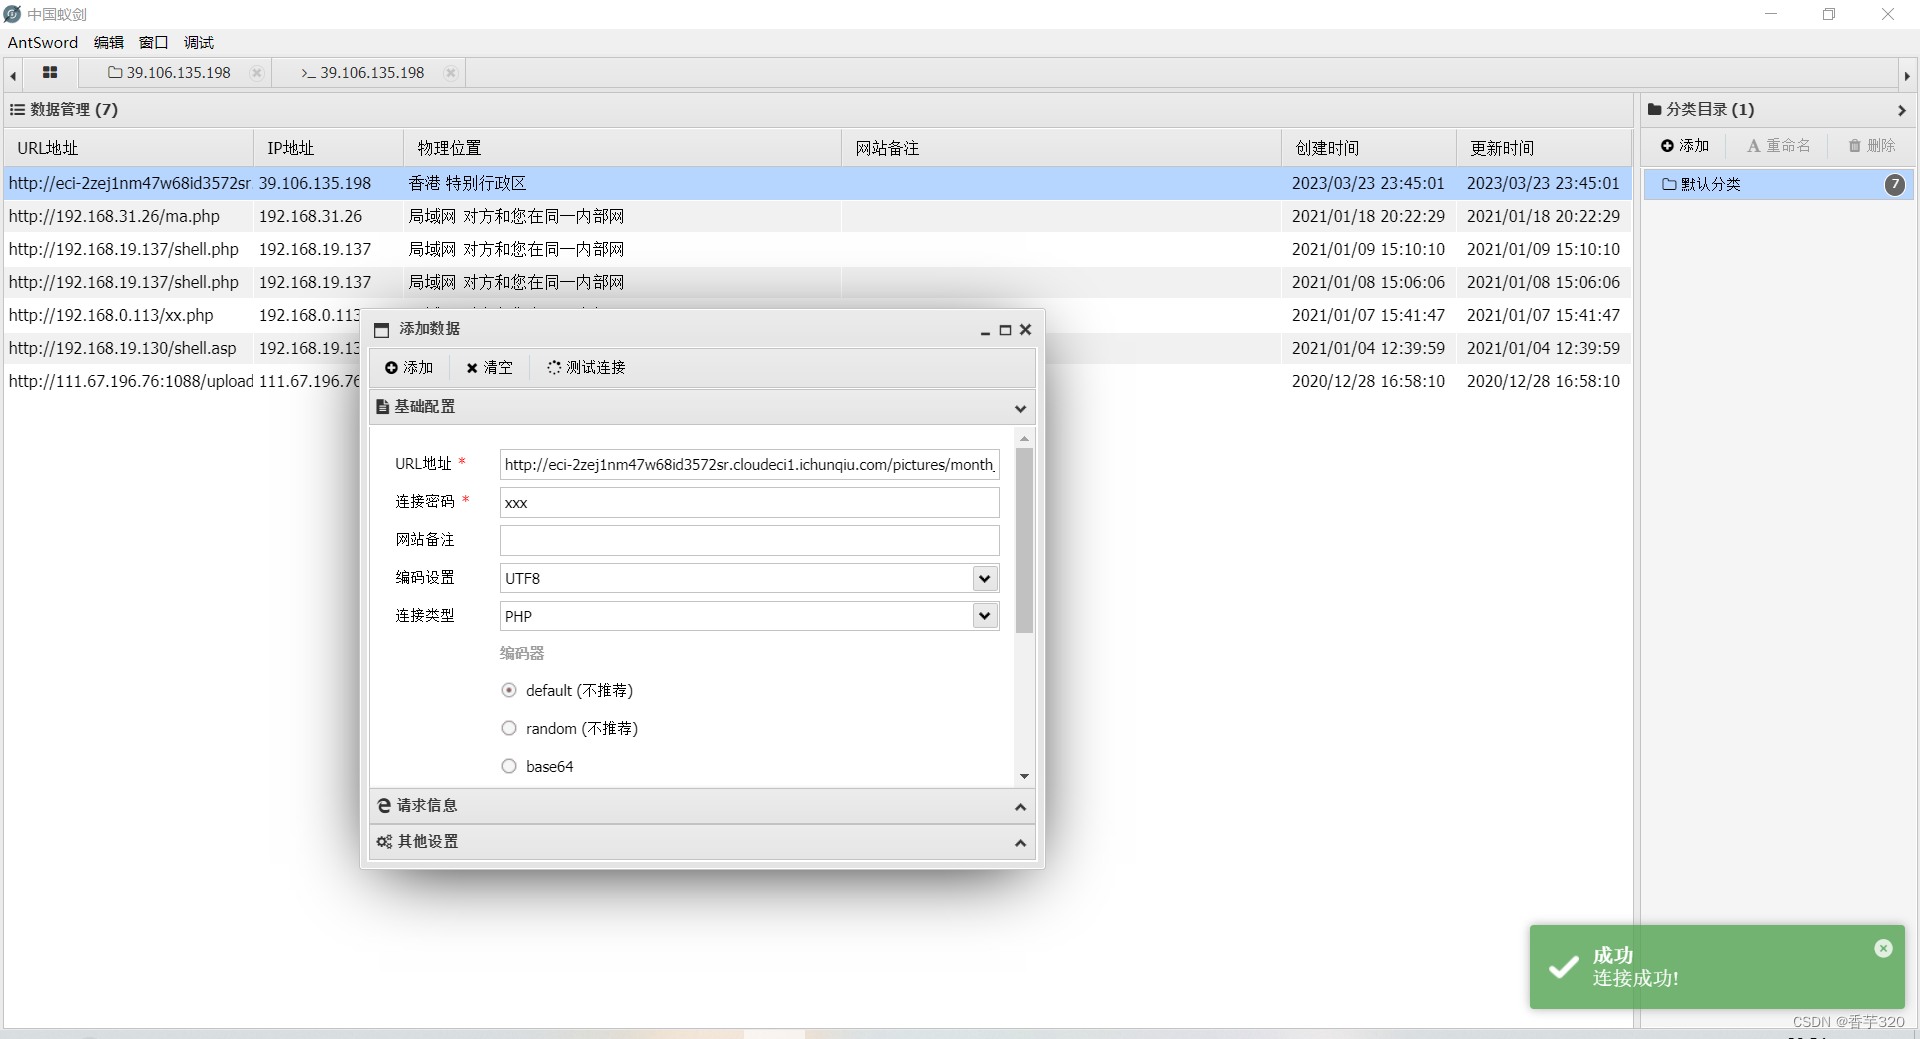Open the 窗口 menu
The height and width of the screenshot is (1039, 1920).
153,42
